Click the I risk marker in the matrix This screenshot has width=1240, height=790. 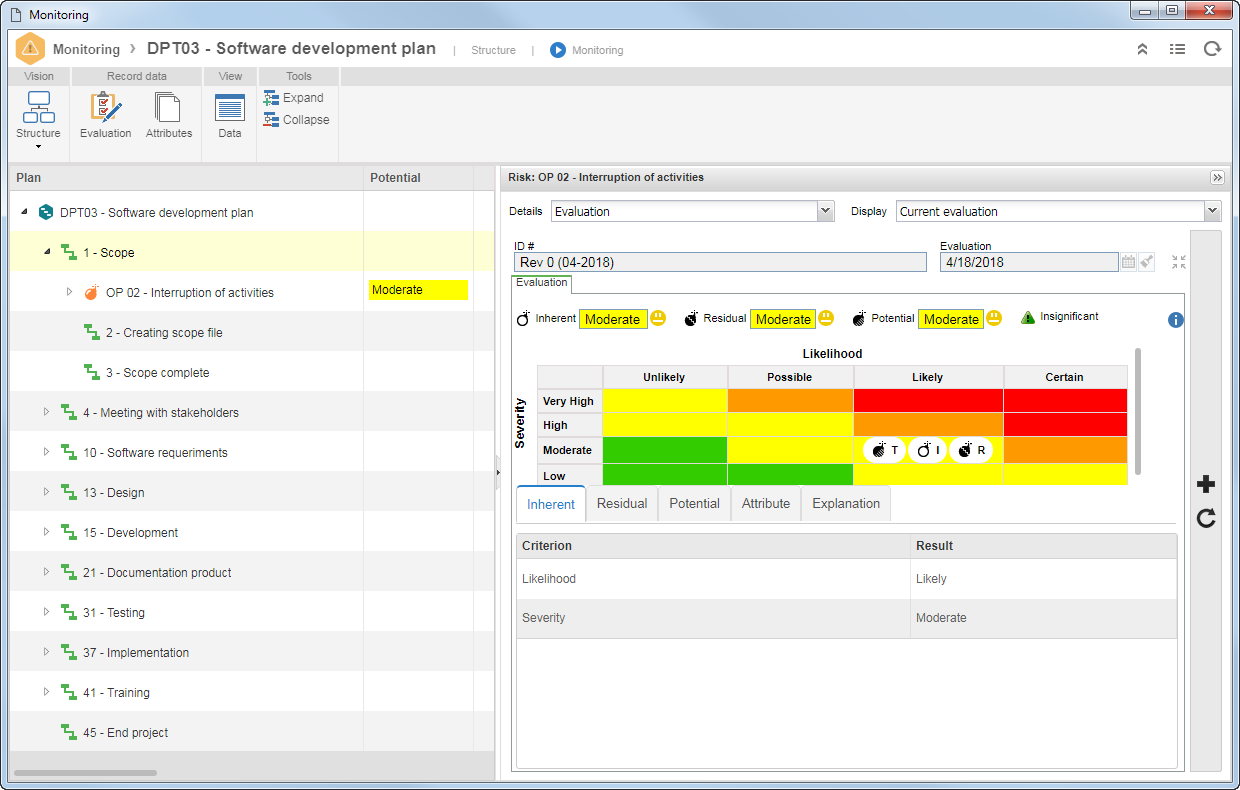click(x=927, y=450)
